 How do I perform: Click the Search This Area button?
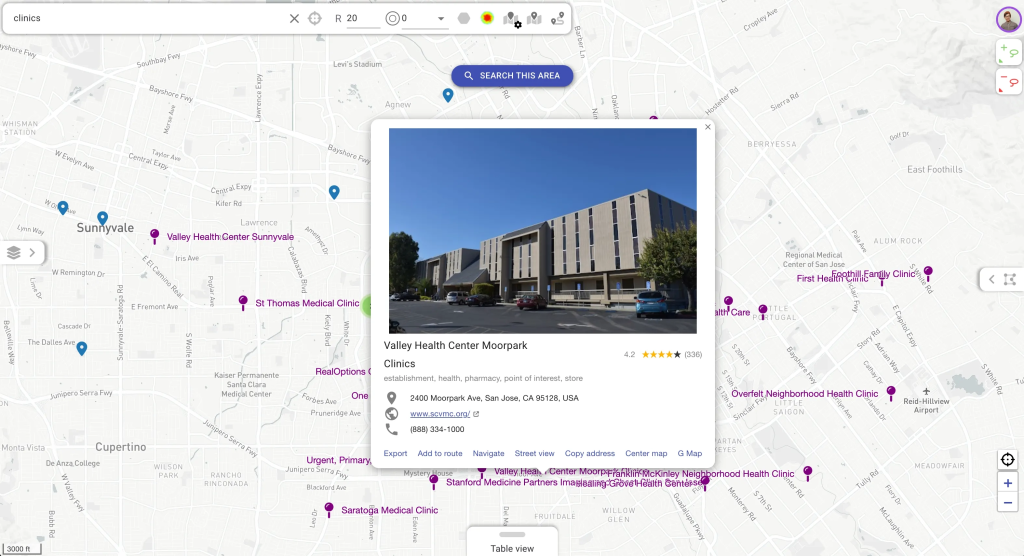(x=512, y=76)
